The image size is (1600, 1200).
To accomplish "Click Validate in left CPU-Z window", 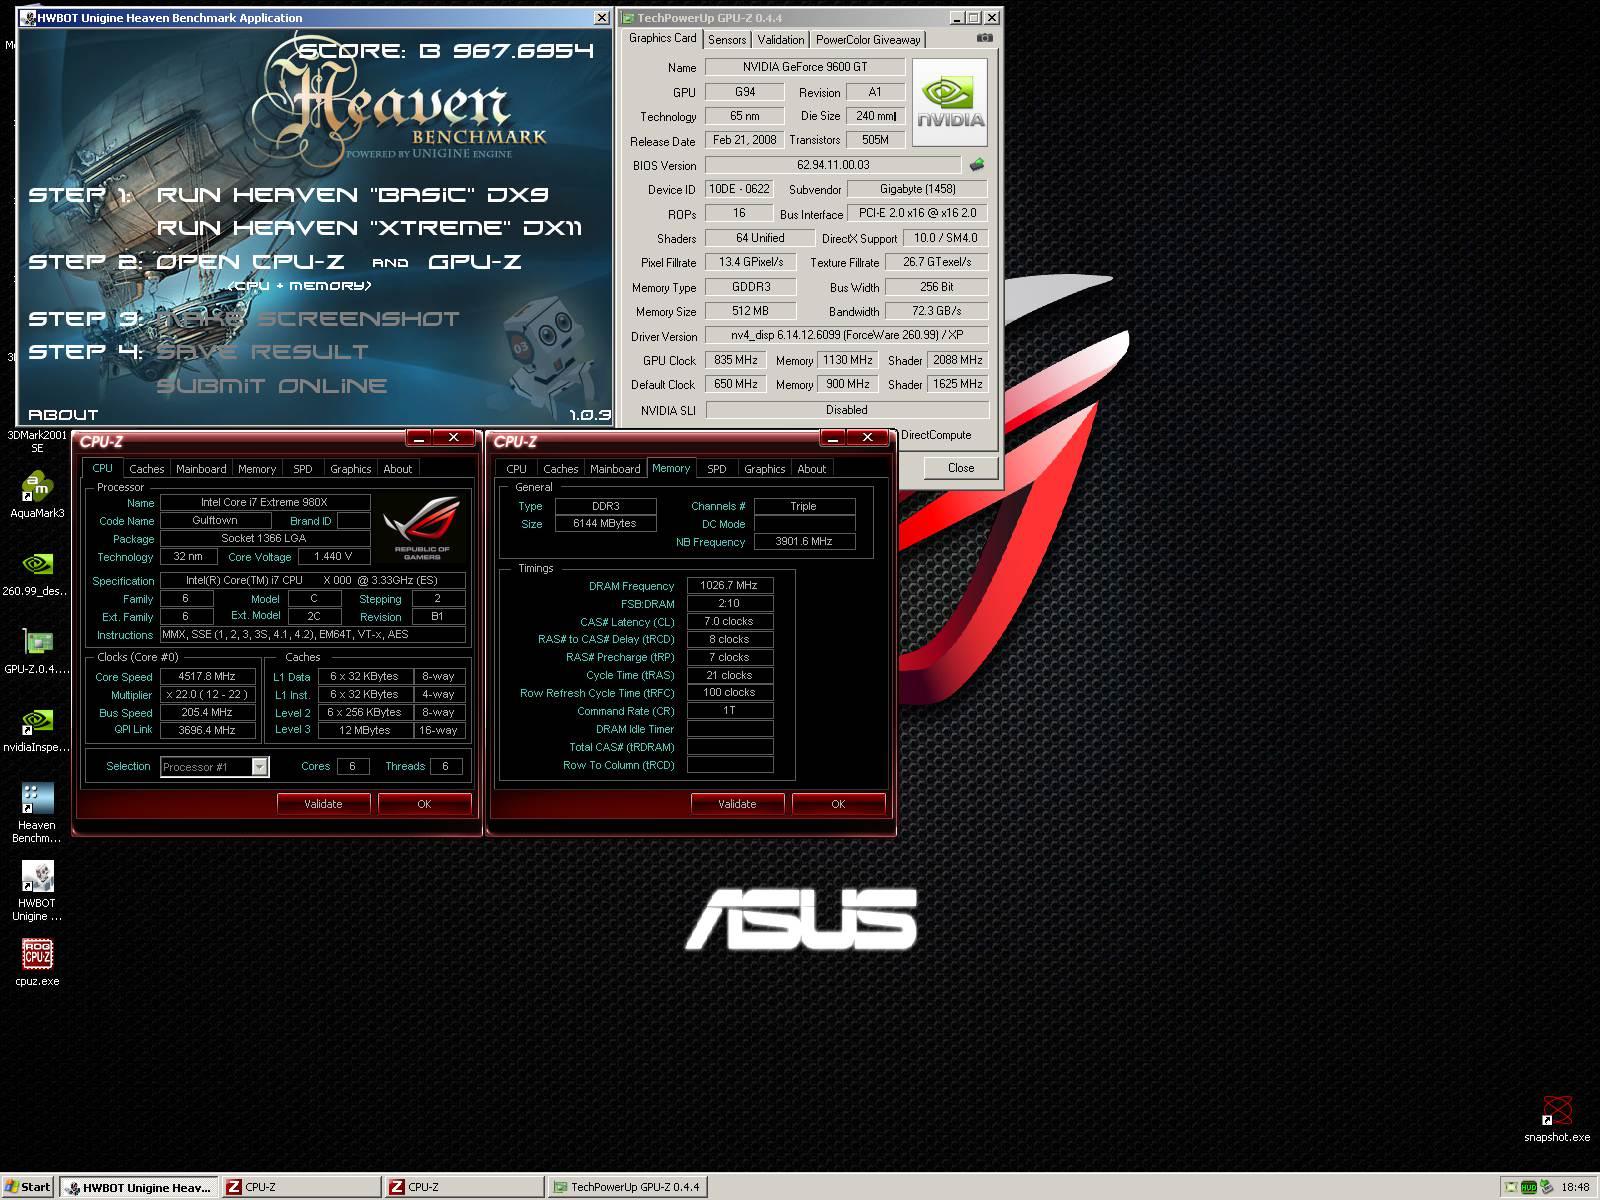I will point(323,804).
